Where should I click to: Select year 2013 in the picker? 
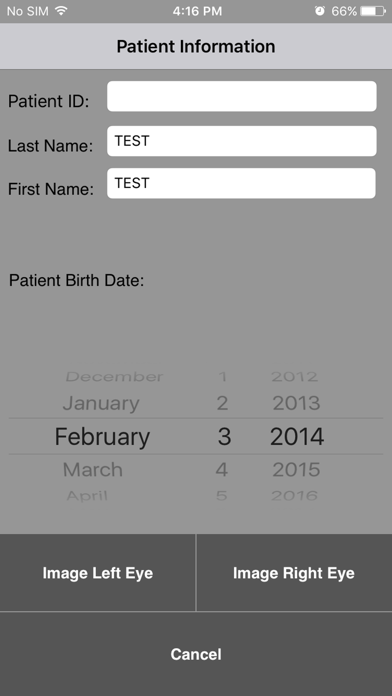[296, 403]
